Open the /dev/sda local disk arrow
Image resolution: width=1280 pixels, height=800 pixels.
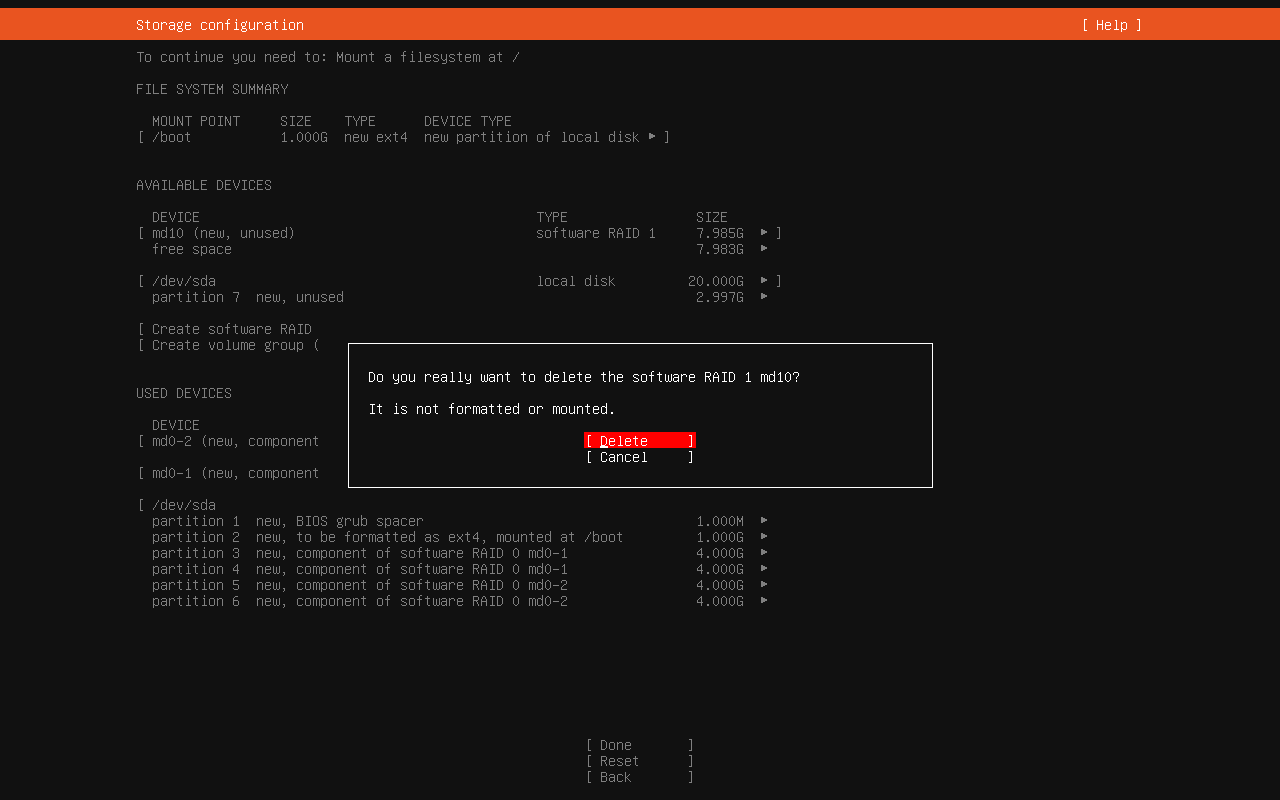(x=764, y=281)
